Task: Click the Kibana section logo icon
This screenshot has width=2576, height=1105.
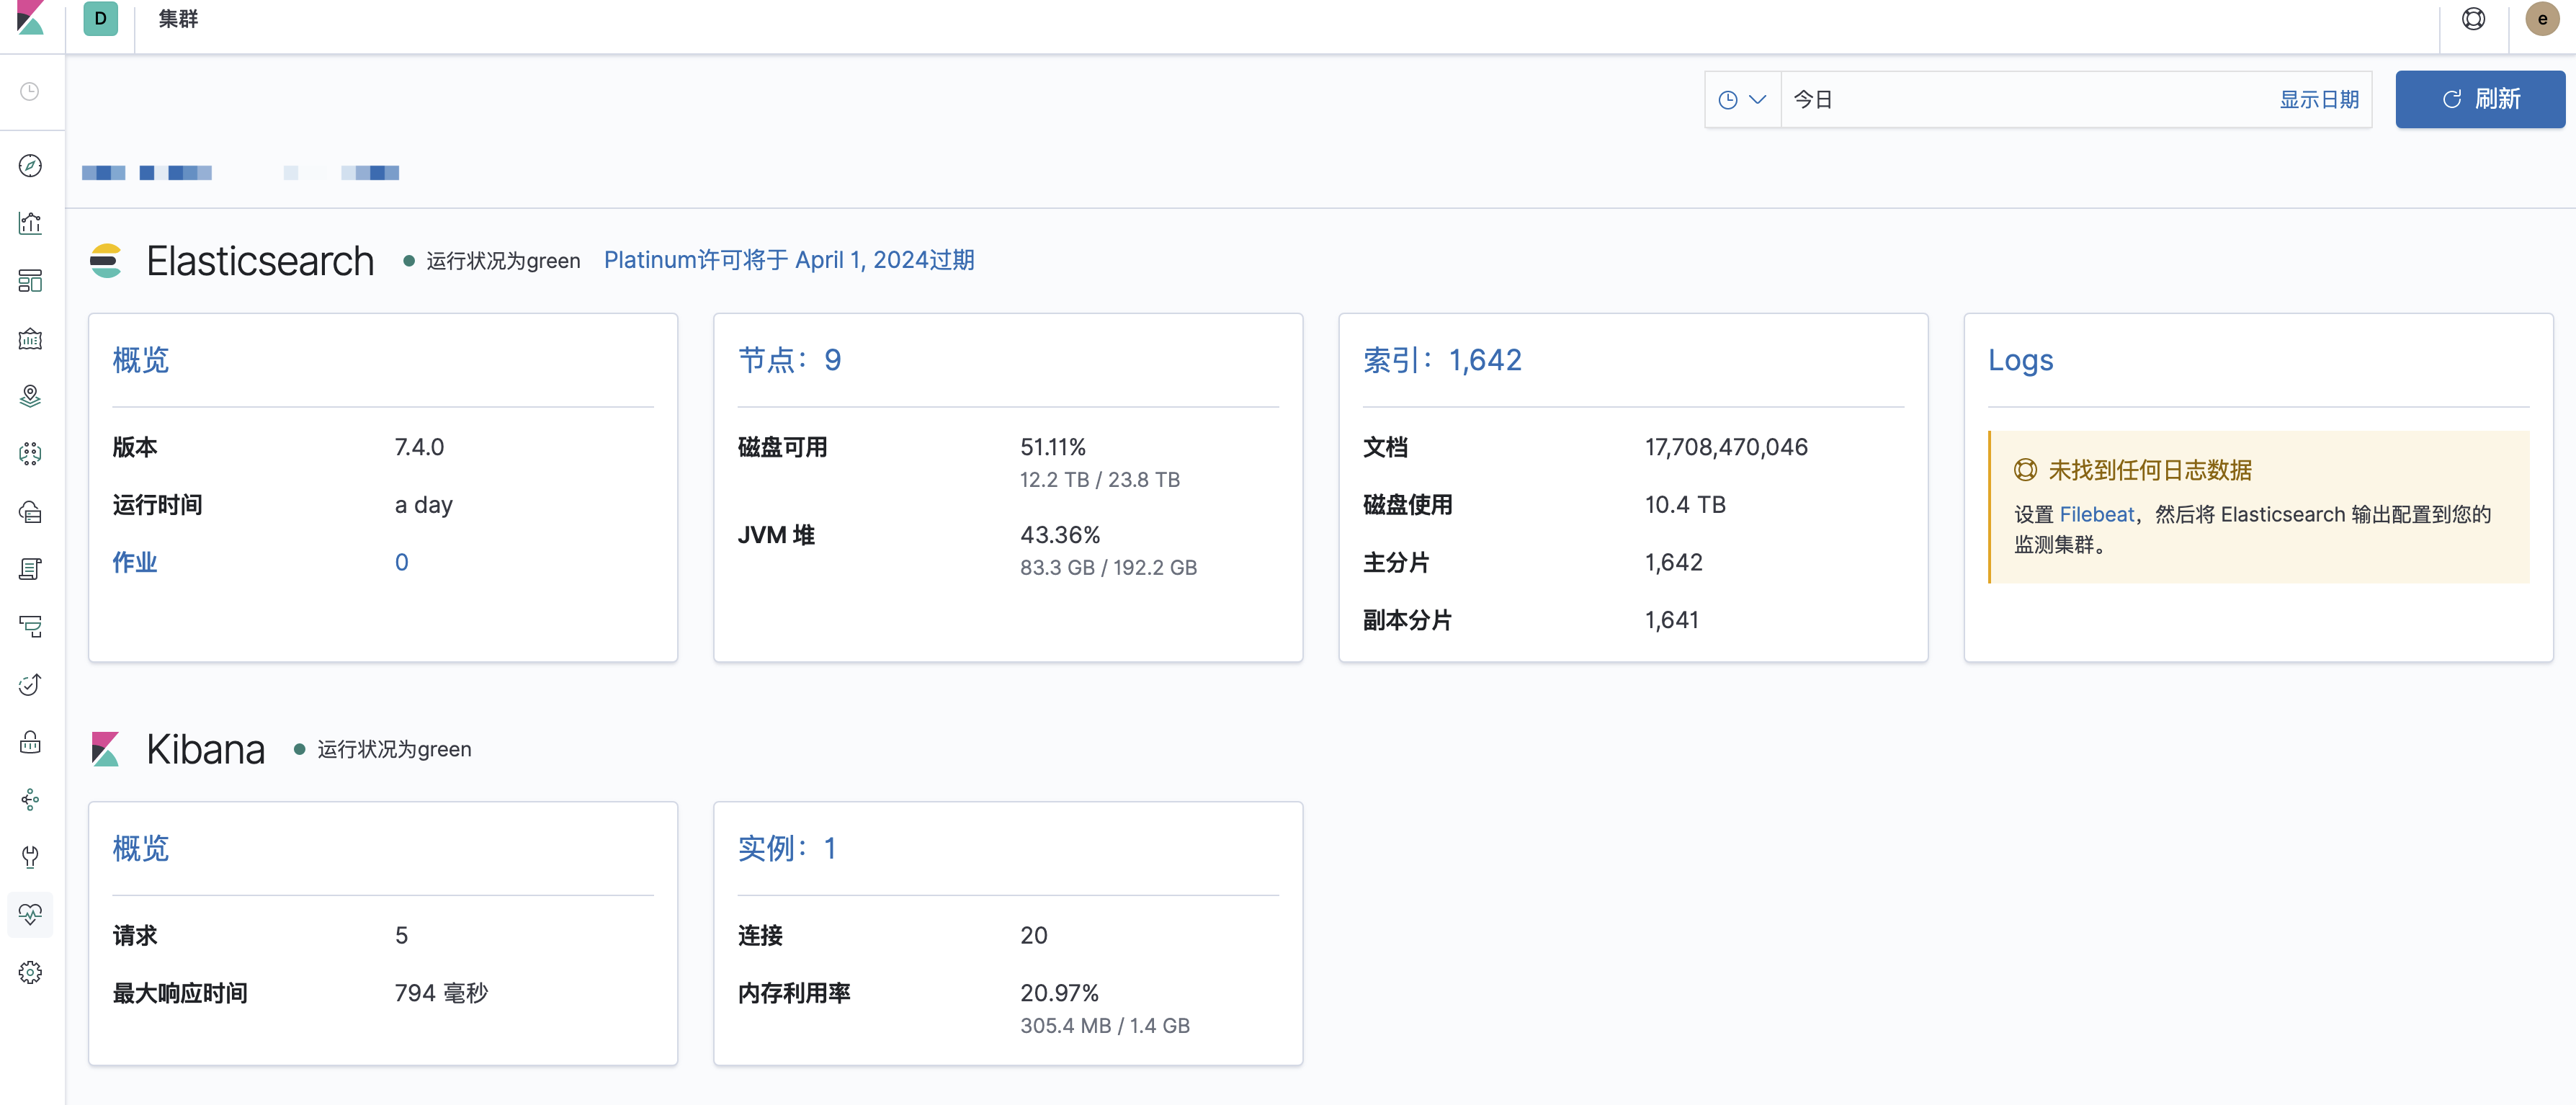Action: 106,749
